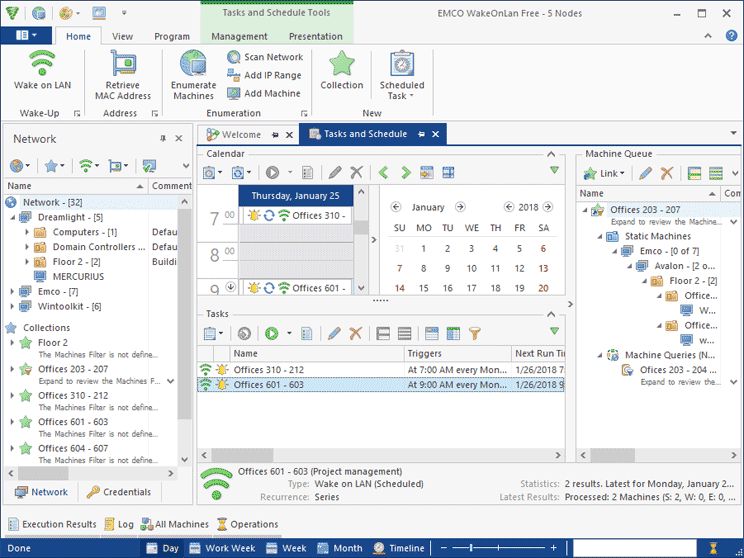This screenshot has width=744, height=558.
Task: Switch to the Management ribbon tab
Action: click(239, 36)
